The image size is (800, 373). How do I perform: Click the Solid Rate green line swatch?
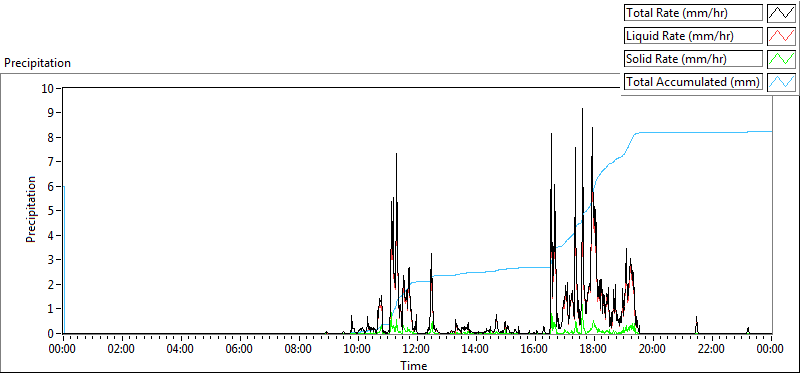pyautogui.click(x=782, y=59)
